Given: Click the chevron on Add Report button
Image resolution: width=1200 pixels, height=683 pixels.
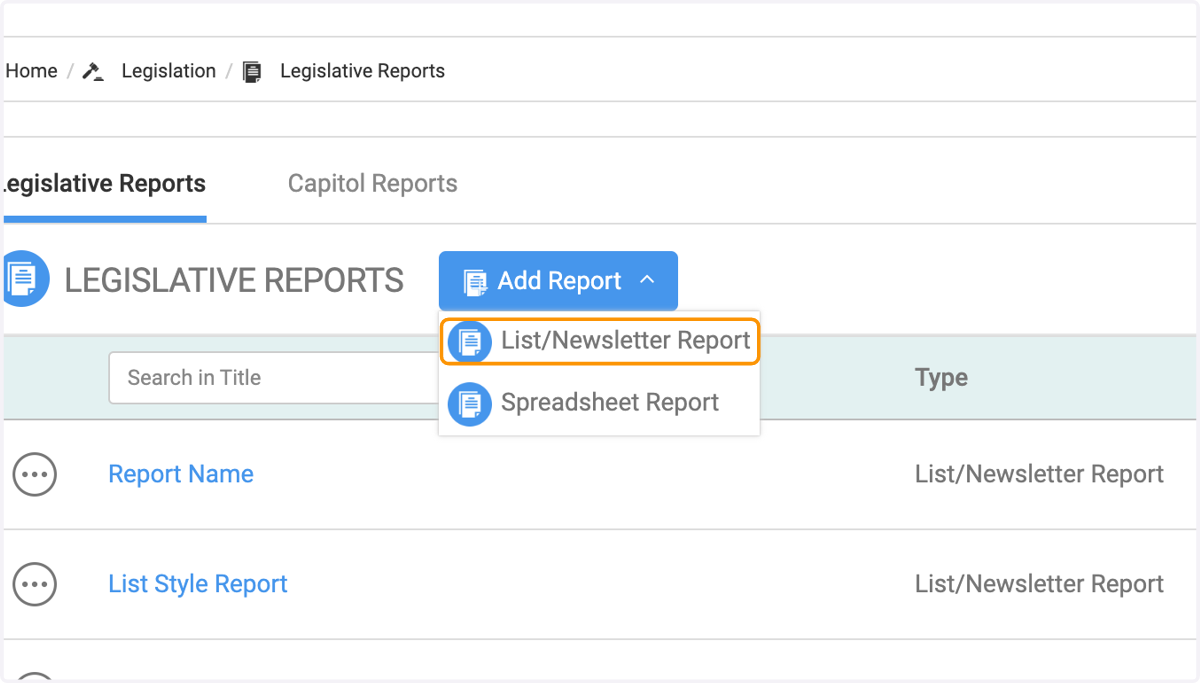Looking at the screenshot, I should pyautogui.click(x=647, y=280).
